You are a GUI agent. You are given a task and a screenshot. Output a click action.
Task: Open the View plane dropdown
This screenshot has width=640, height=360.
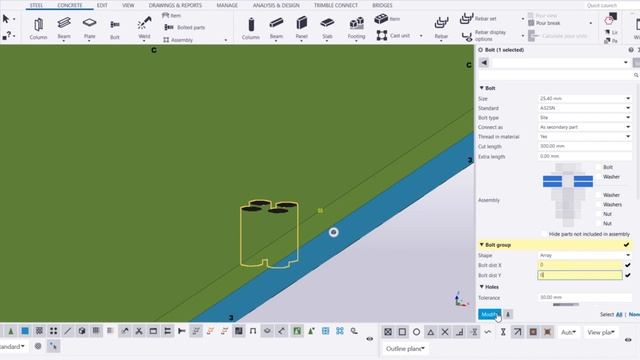click(601, 332)
